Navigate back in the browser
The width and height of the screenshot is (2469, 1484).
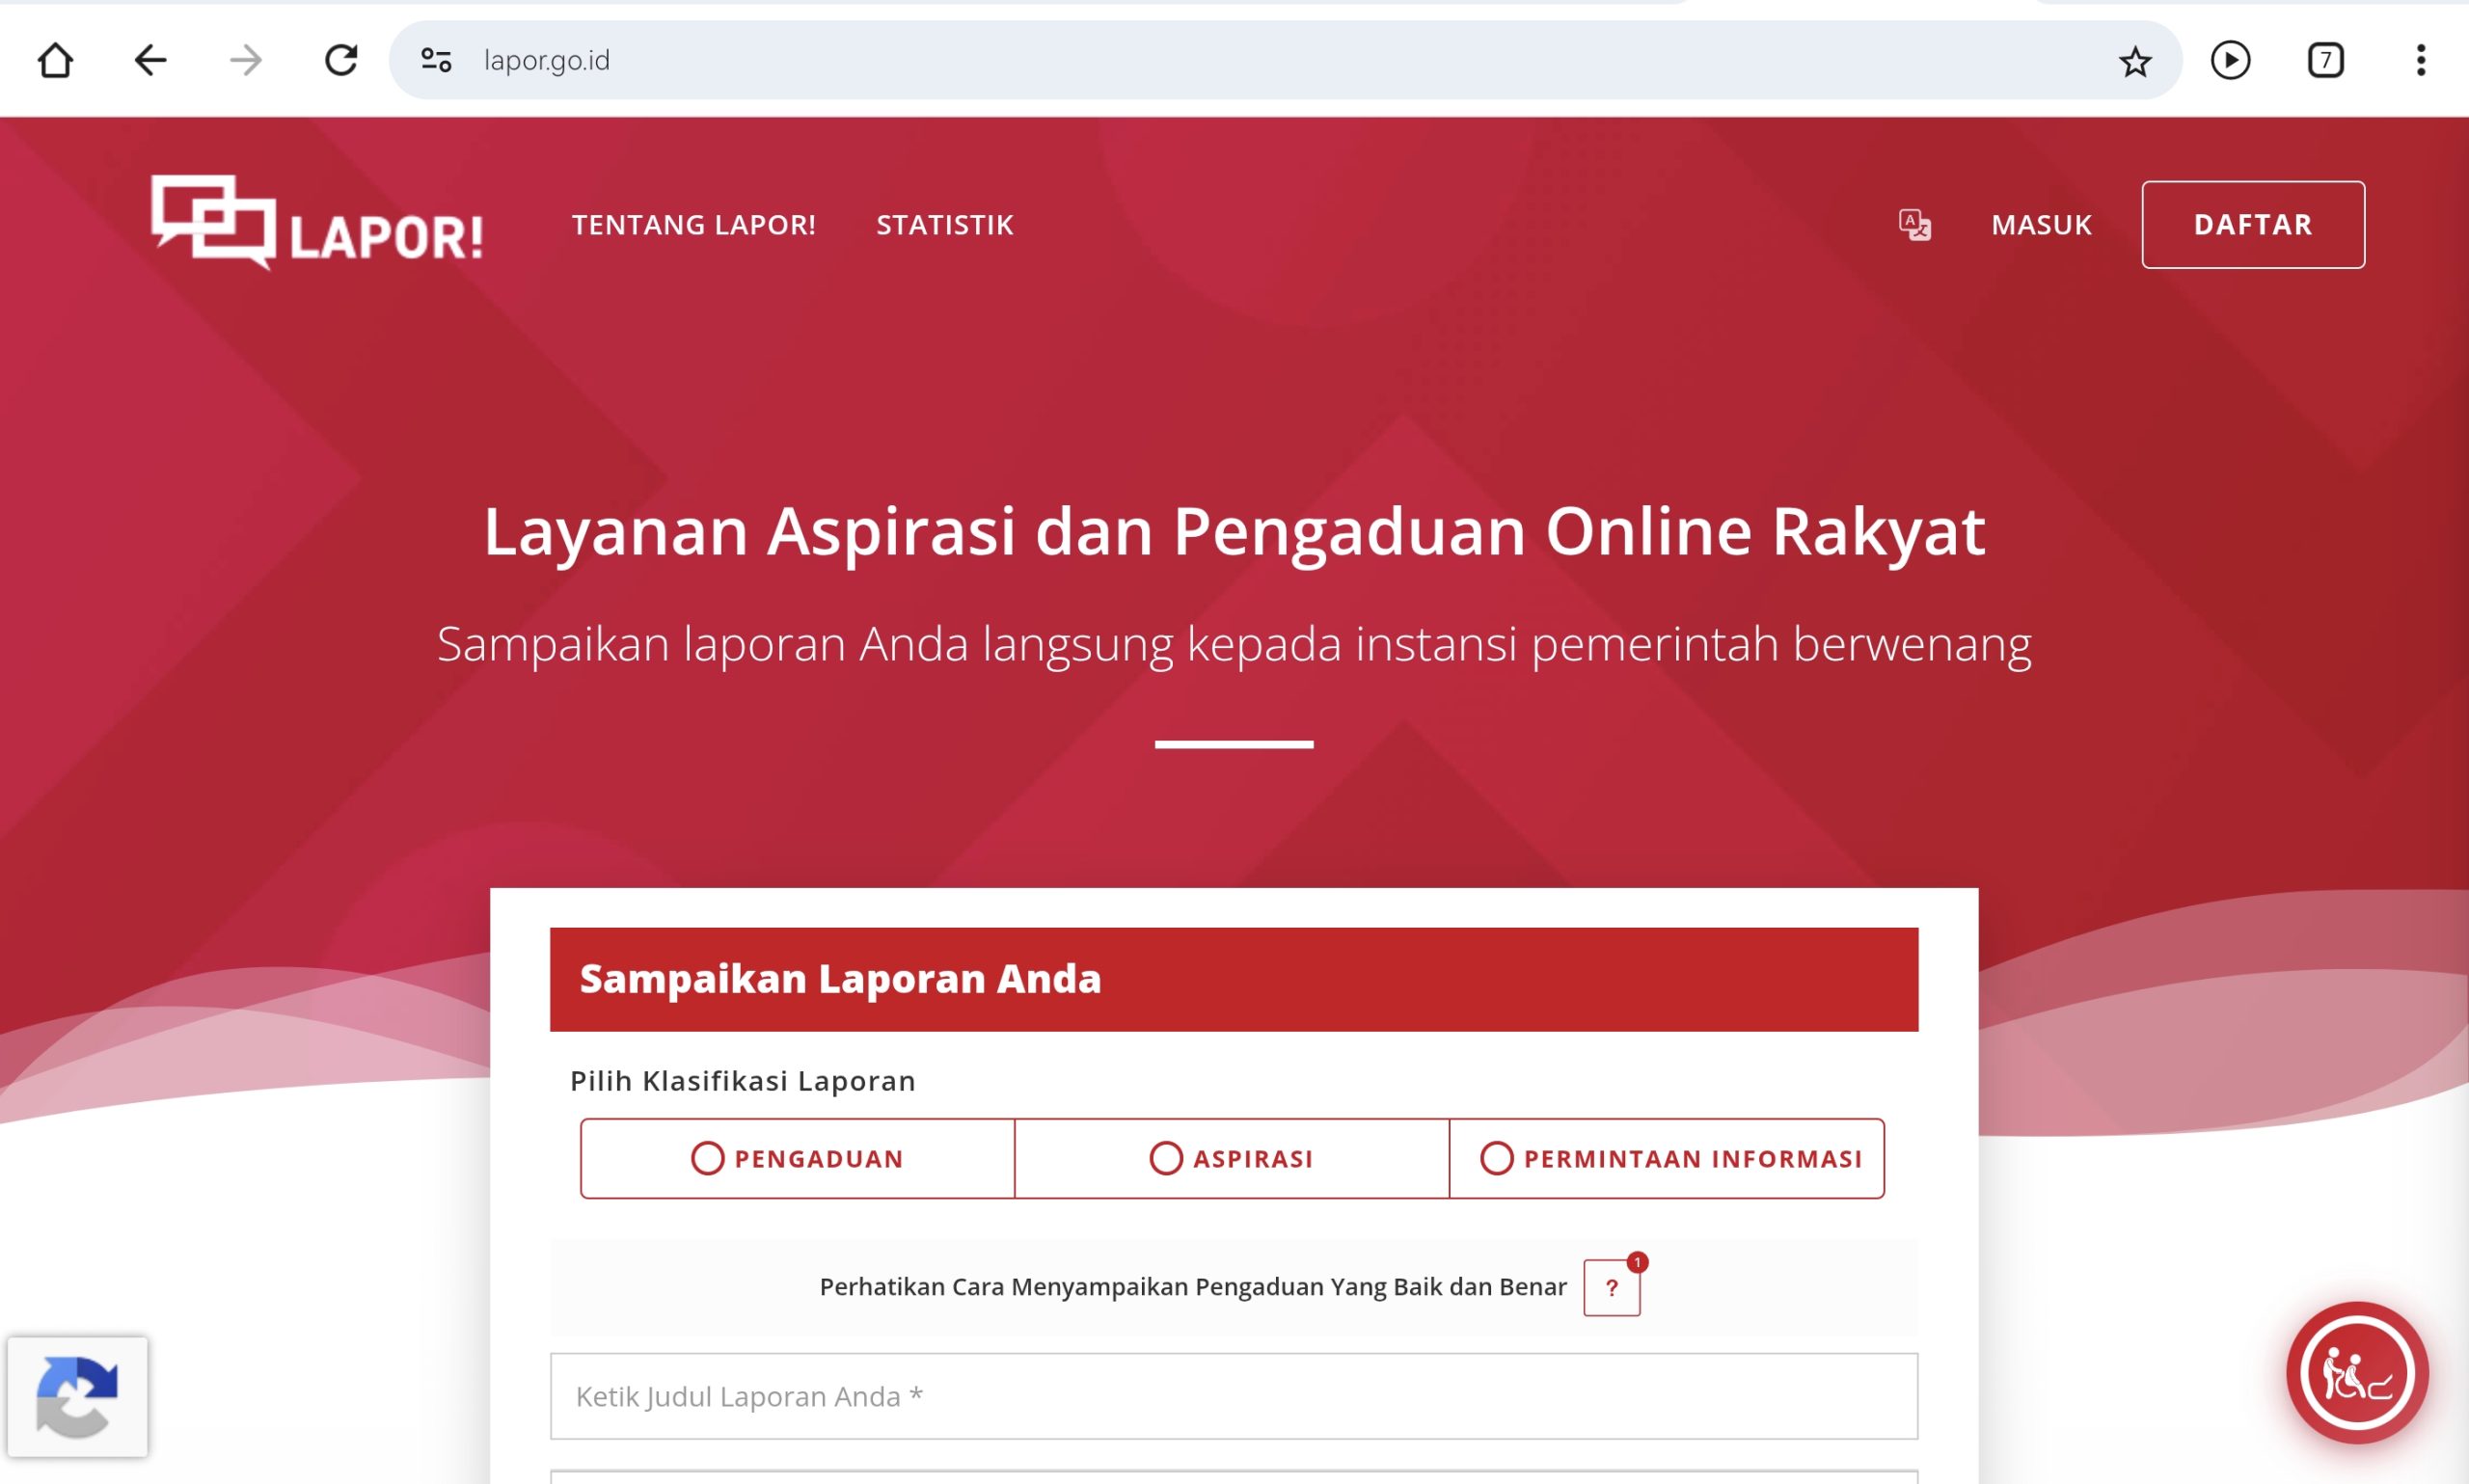point(150,60)
